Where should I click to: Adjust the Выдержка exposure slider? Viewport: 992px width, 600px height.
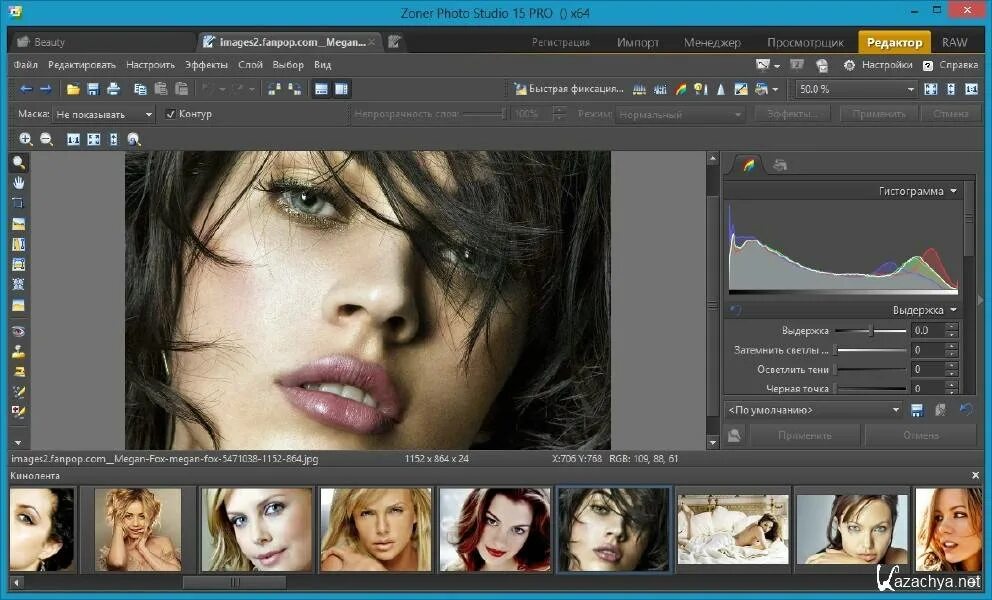(x=871, y=330)
